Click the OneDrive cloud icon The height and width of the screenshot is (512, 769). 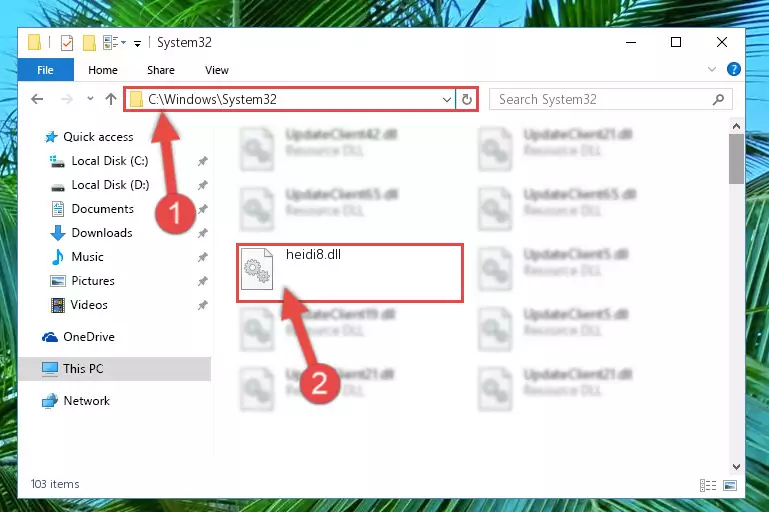pyautogui.click(x=50, y=337)
